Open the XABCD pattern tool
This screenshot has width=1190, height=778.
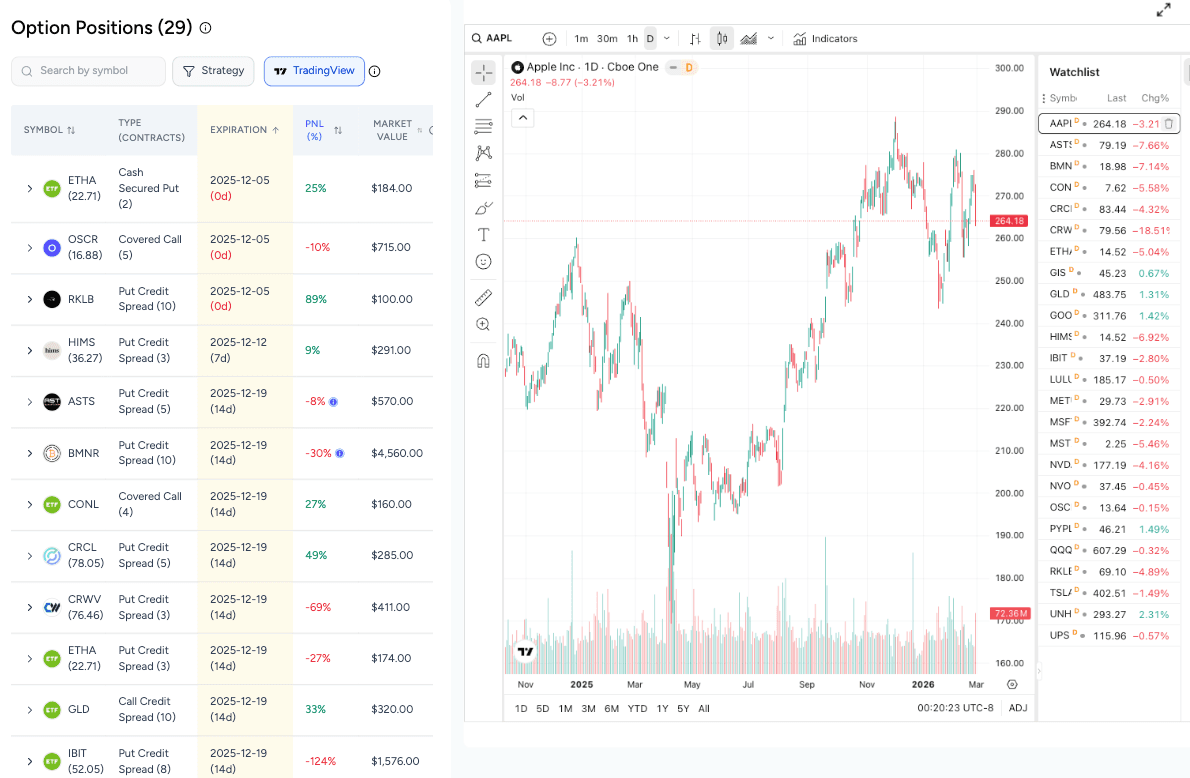tap(483, 153)
